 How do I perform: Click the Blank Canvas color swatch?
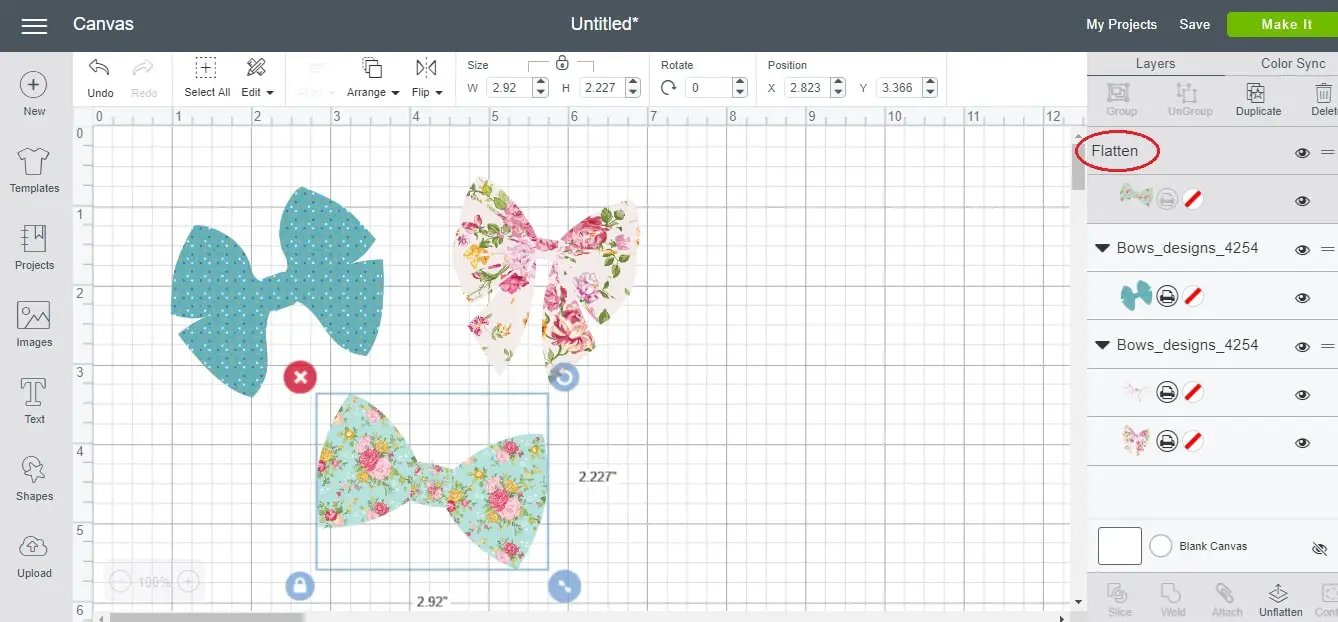click(x=1119, y=547)
